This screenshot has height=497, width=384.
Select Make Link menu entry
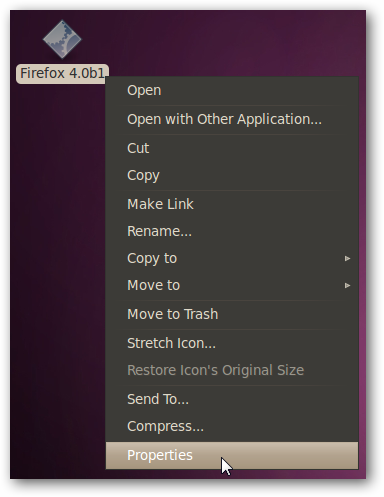pos(232,204)
